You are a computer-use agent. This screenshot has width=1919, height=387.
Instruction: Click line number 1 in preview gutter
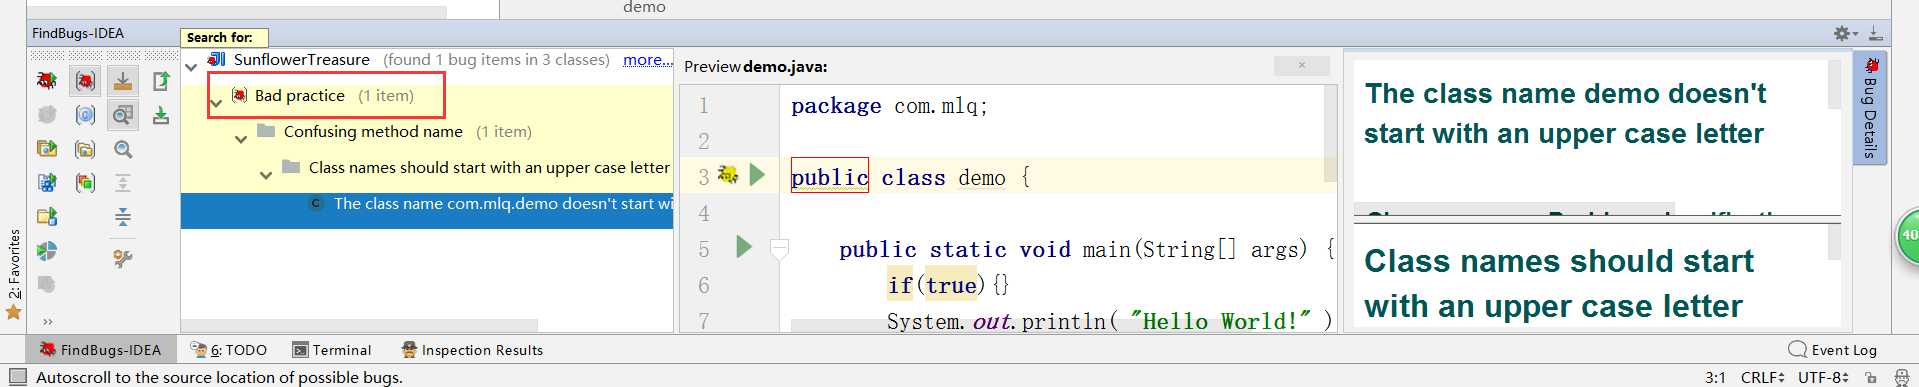coord(703,106)
